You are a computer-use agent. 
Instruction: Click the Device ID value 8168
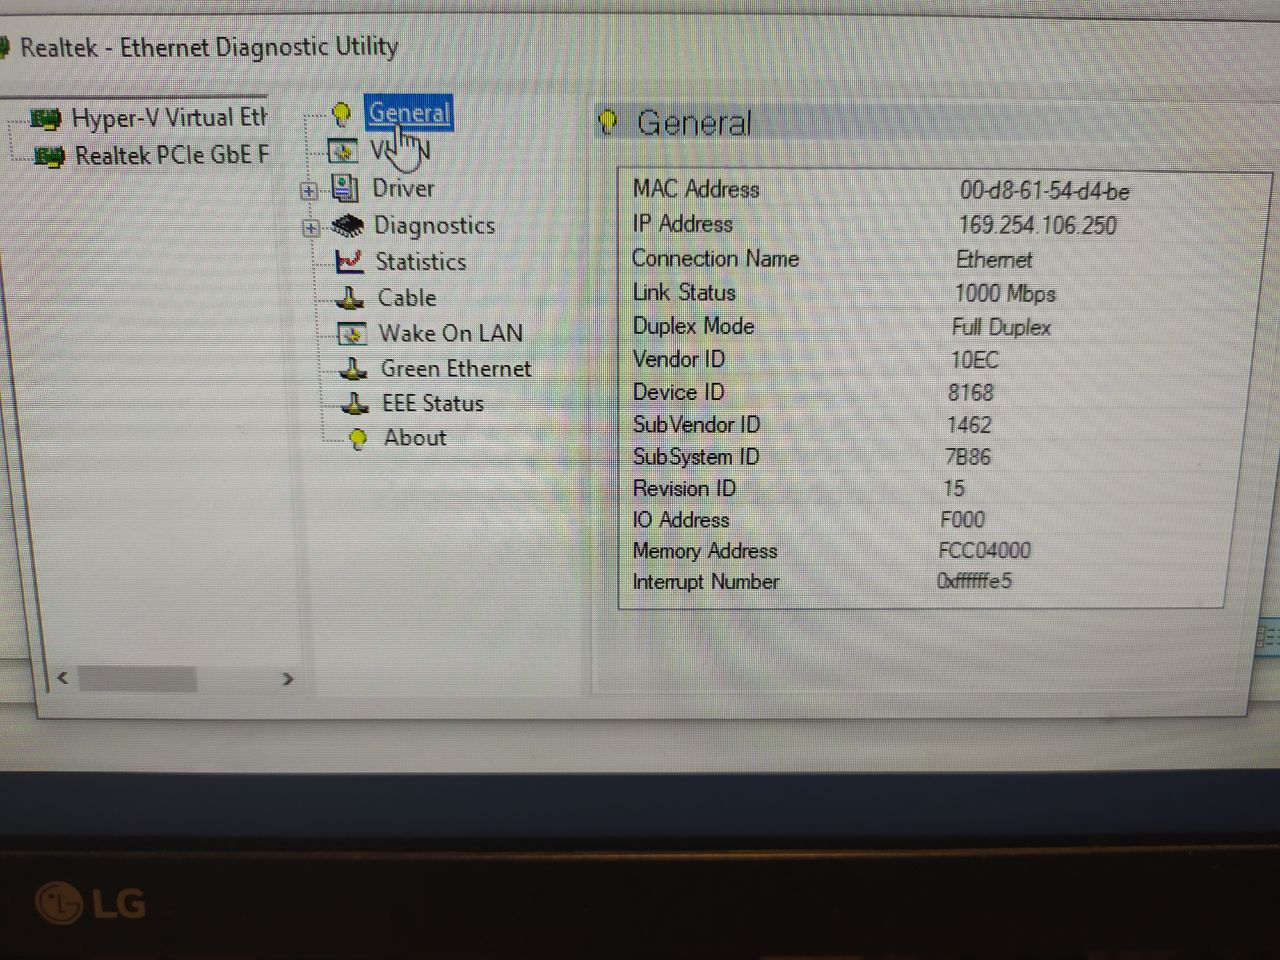click(971, 393)
